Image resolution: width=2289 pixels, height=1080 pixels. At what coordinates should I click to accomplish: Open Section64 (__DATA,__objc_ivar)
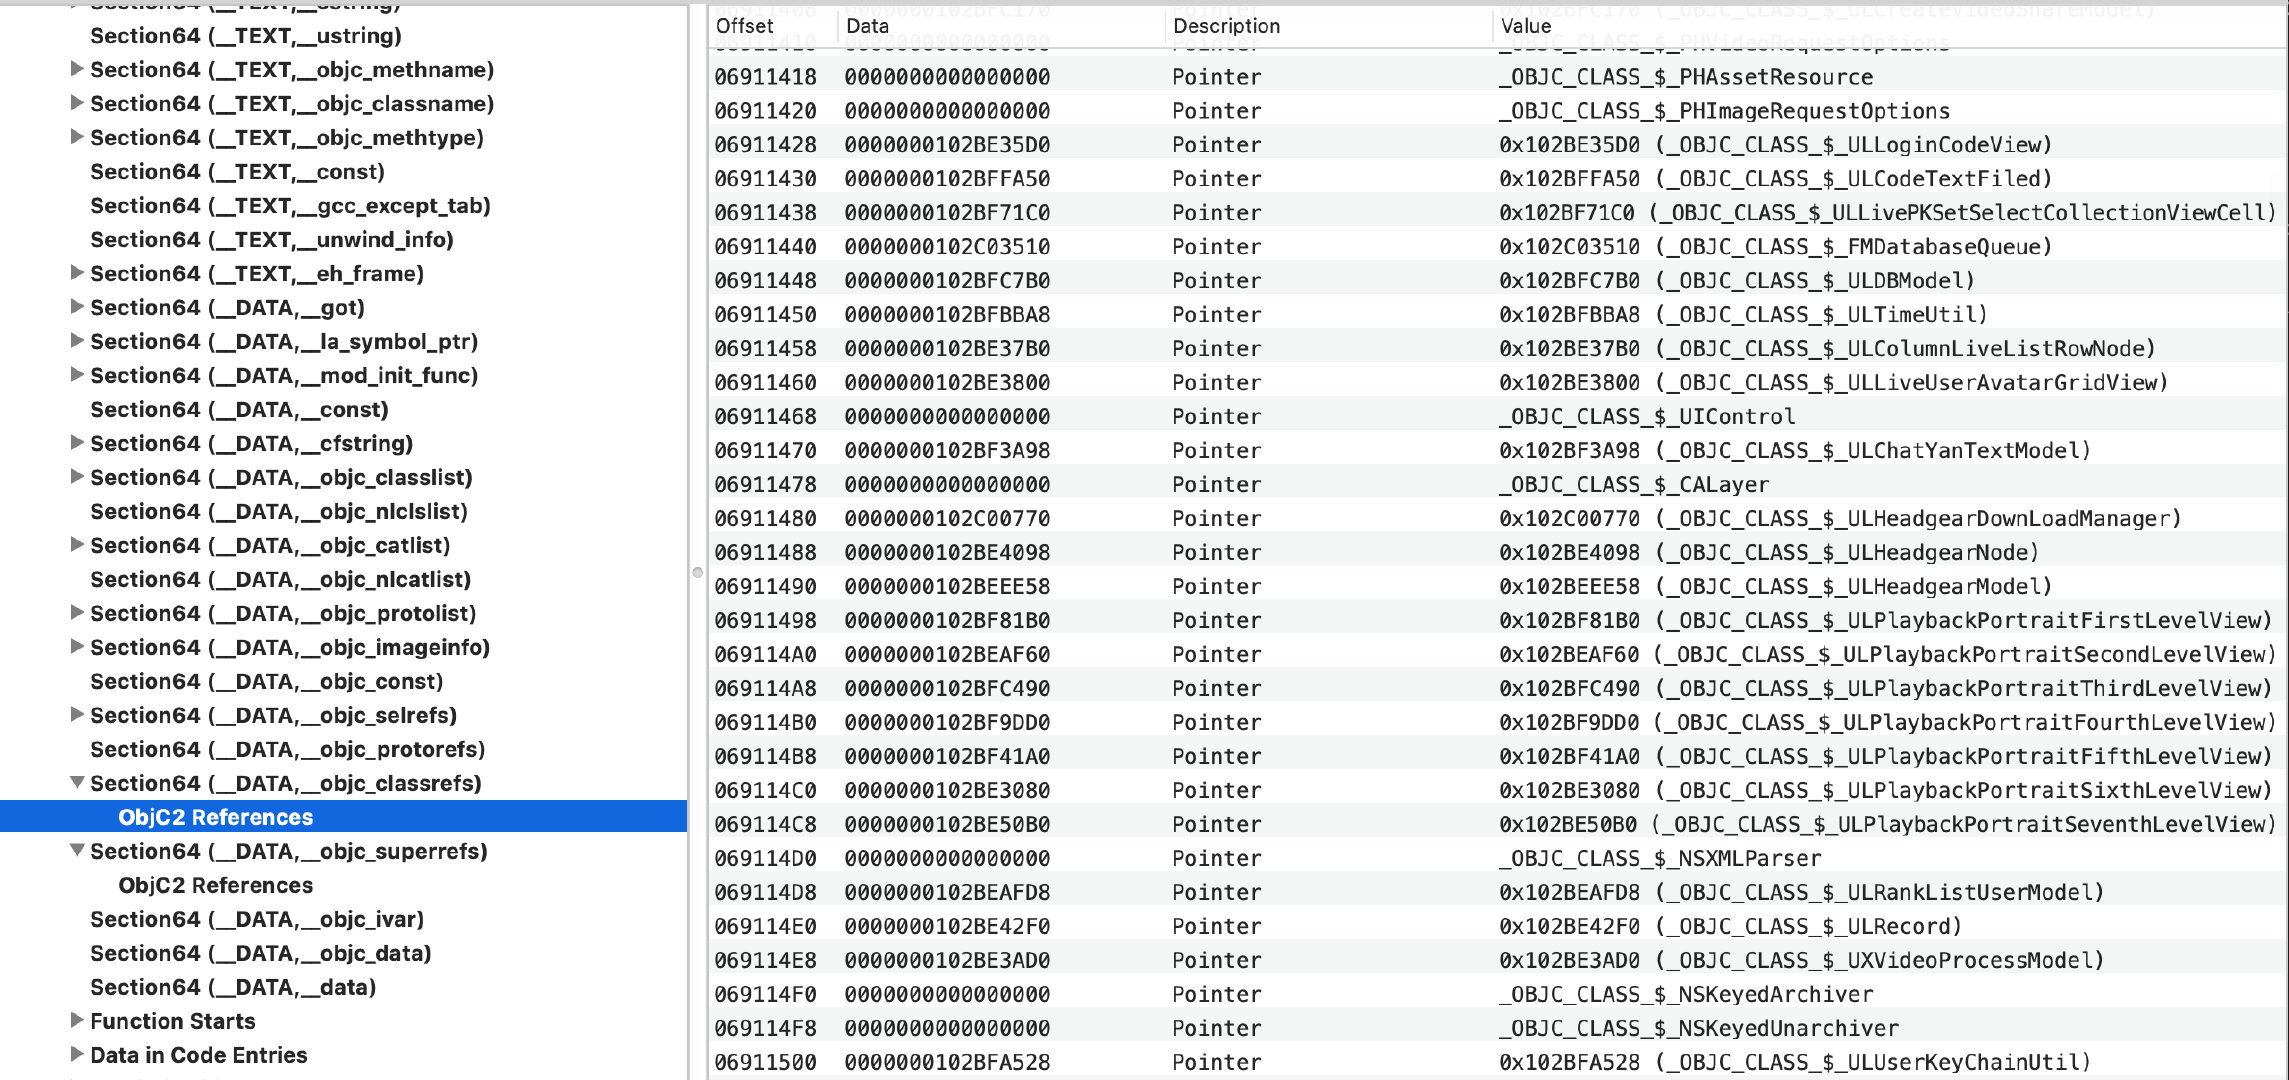click(x=256, y=919)
